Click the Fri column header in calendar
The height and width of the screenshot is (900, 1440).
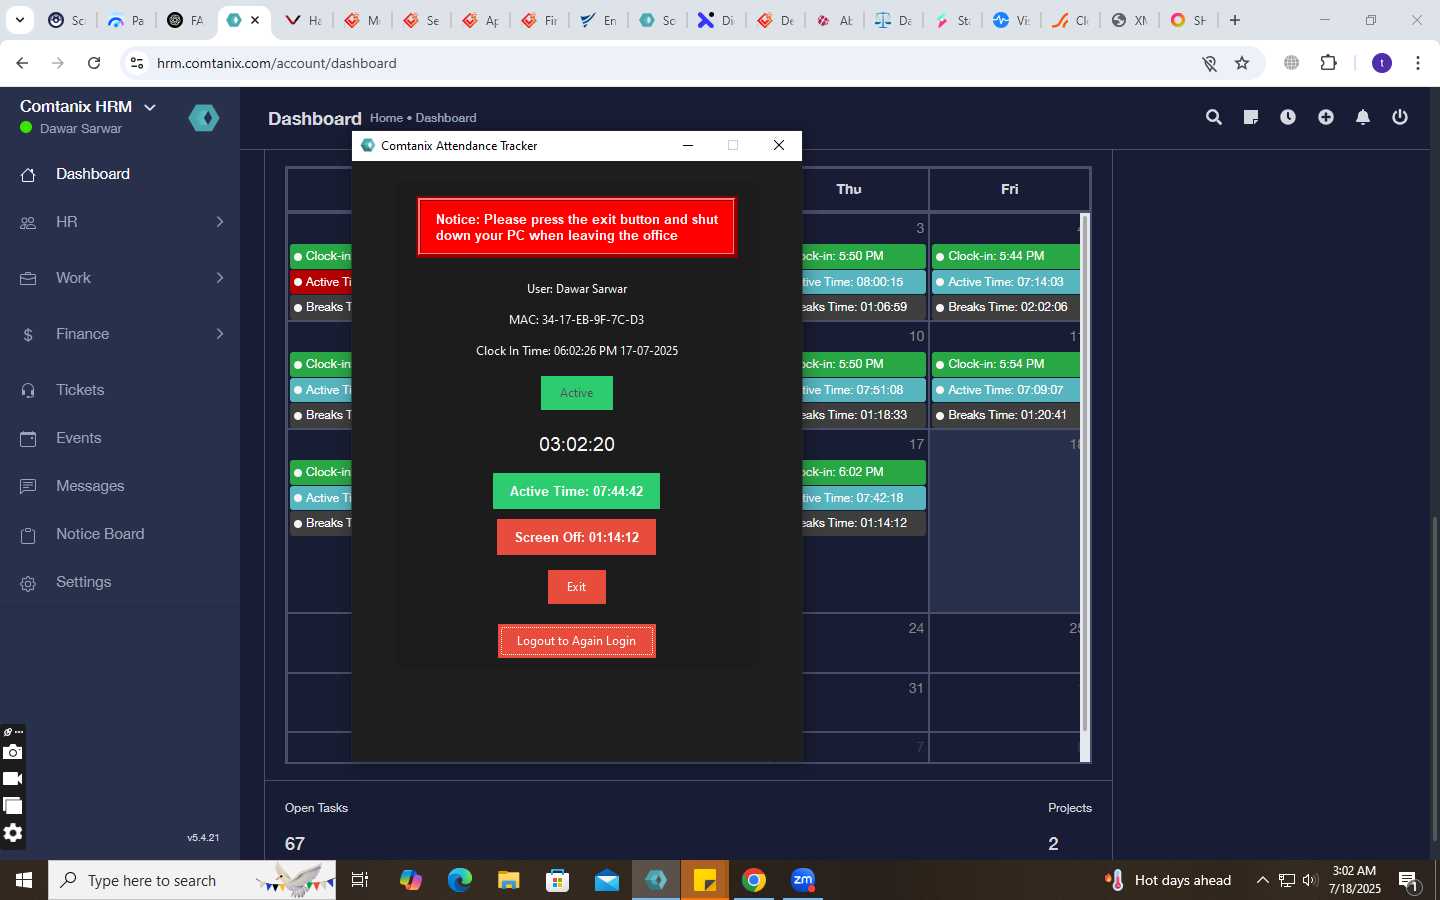click(1009, 189)
